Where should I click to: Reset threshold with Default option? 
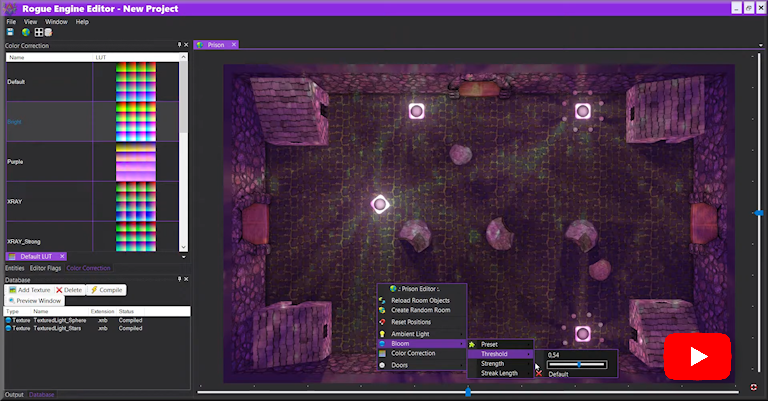click(558, 374)
